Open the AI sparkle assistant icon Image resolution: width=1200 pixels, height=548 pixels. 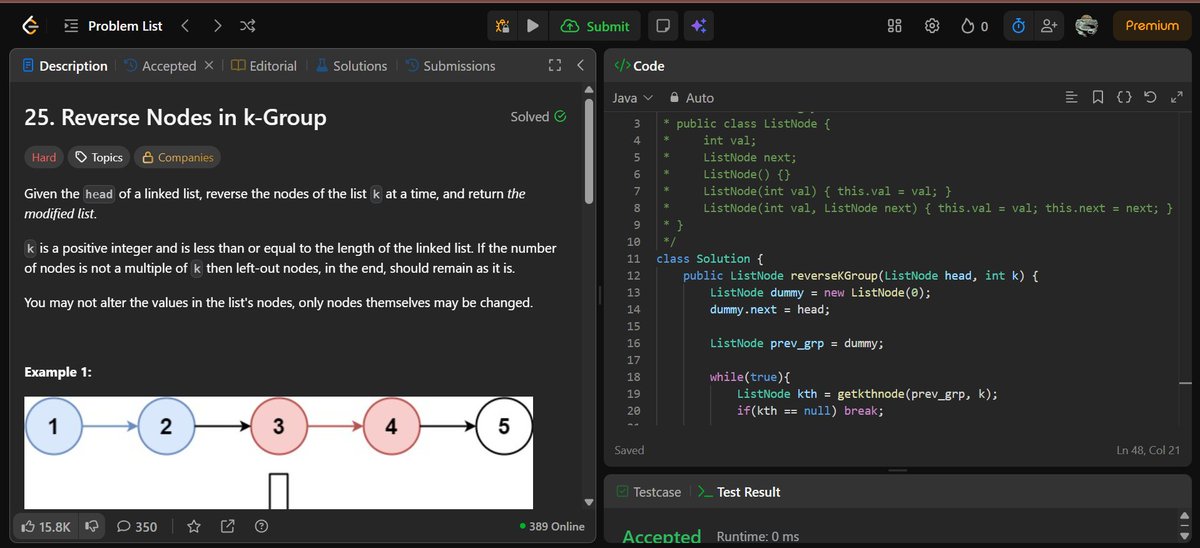698,26
